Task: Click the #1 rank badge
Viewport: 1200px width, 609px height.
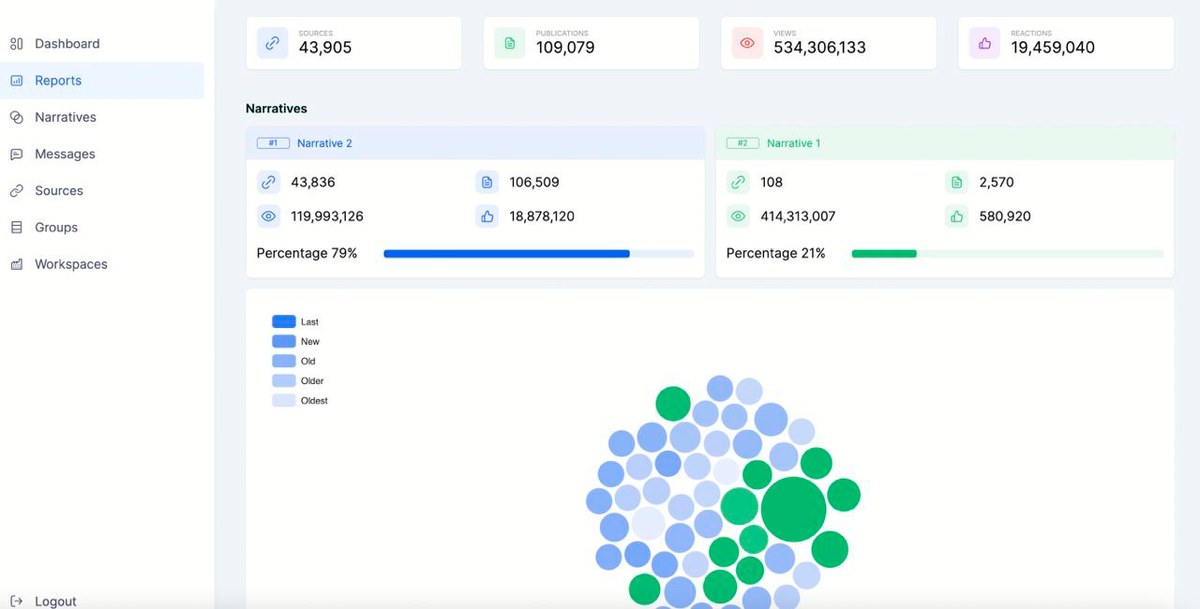Action: click(273, 143)
